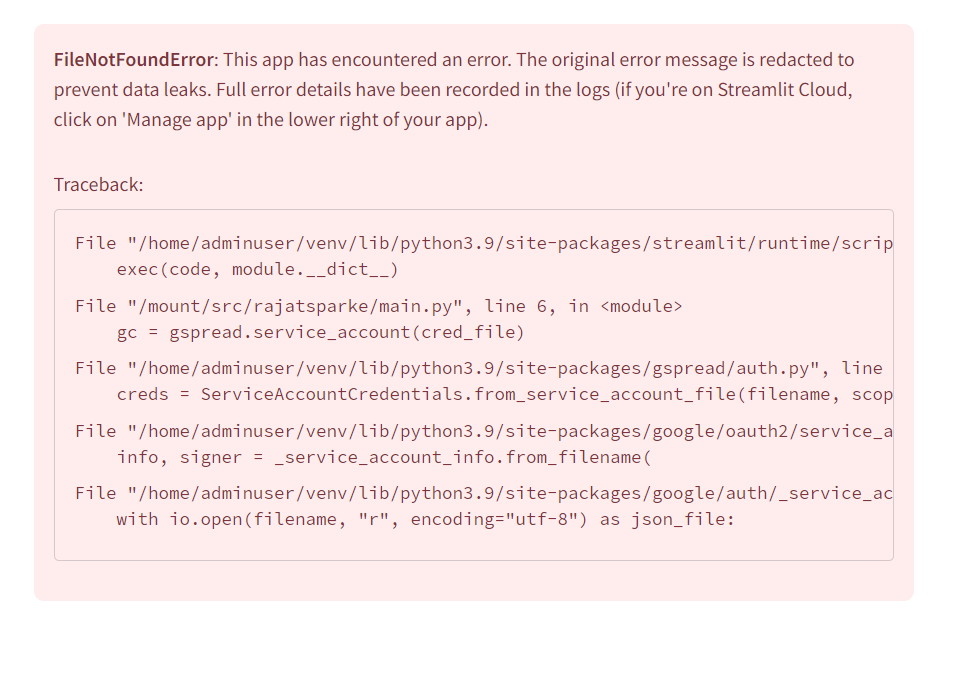Click the '<module>' text in traceback
Screen dimensions: 967x677
coord(641,306)
